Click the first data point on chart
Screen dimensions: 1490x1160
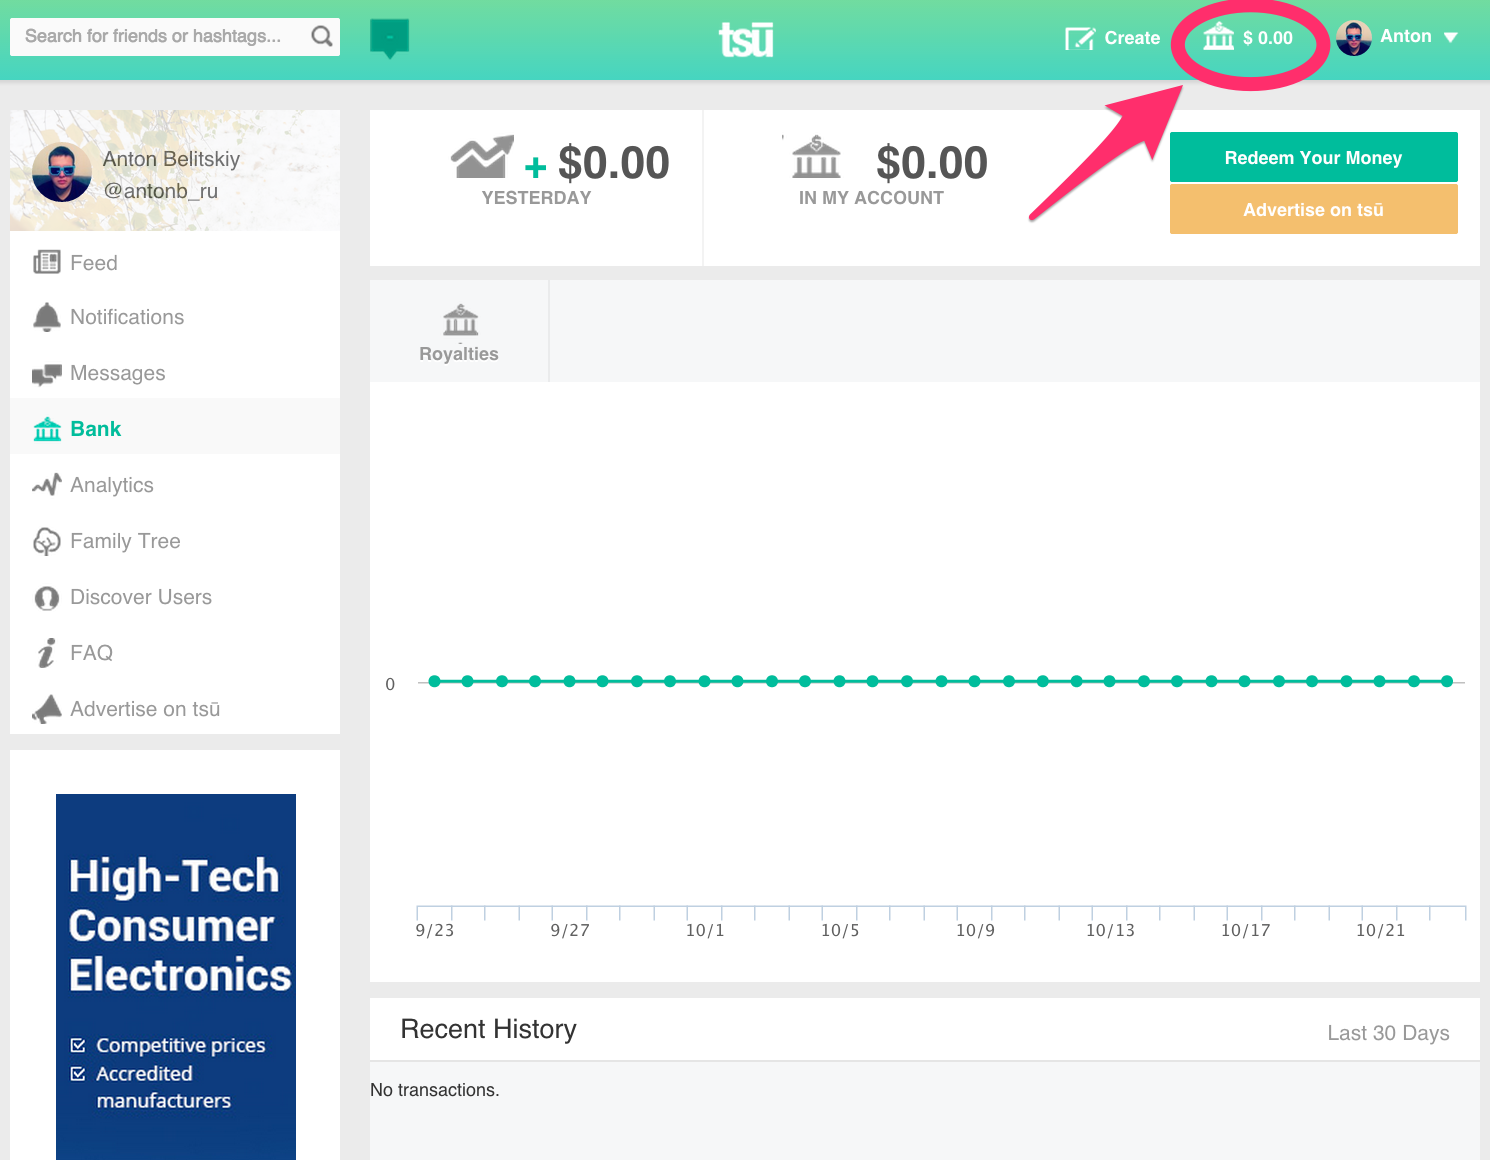[x=434, y=681]
